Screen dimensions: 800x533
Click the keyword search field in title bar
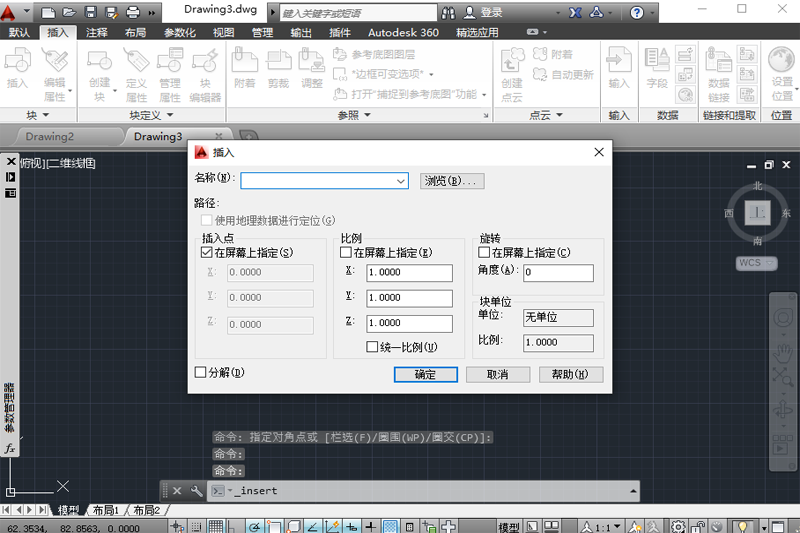click(359, 13)
